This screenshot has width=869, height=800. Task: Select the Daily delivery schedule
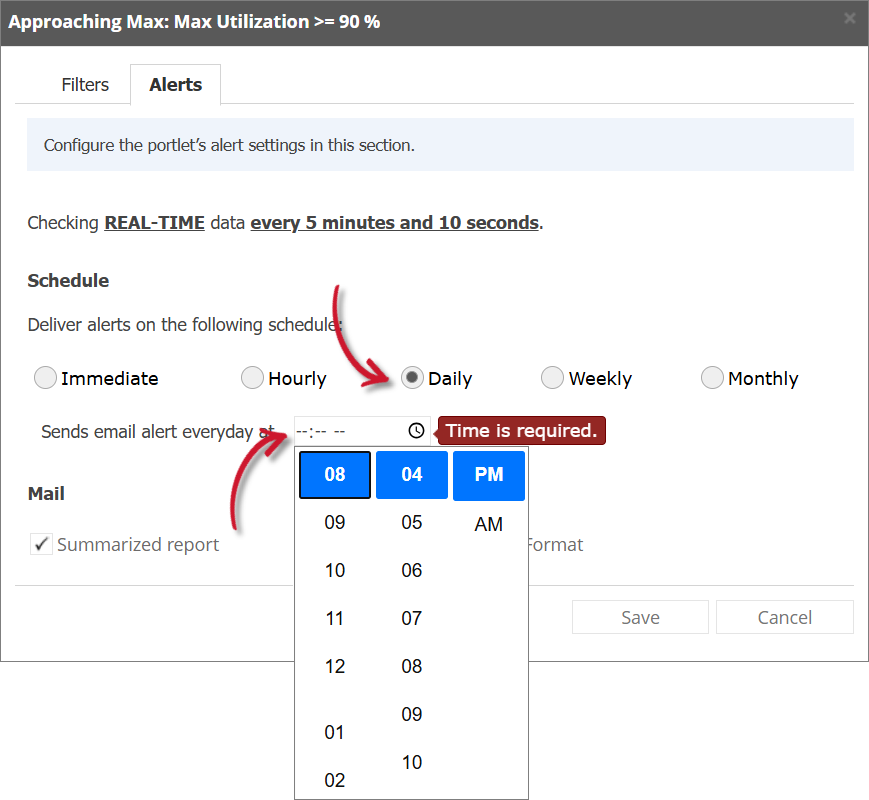pyautogui.click(x=412, y=378)
